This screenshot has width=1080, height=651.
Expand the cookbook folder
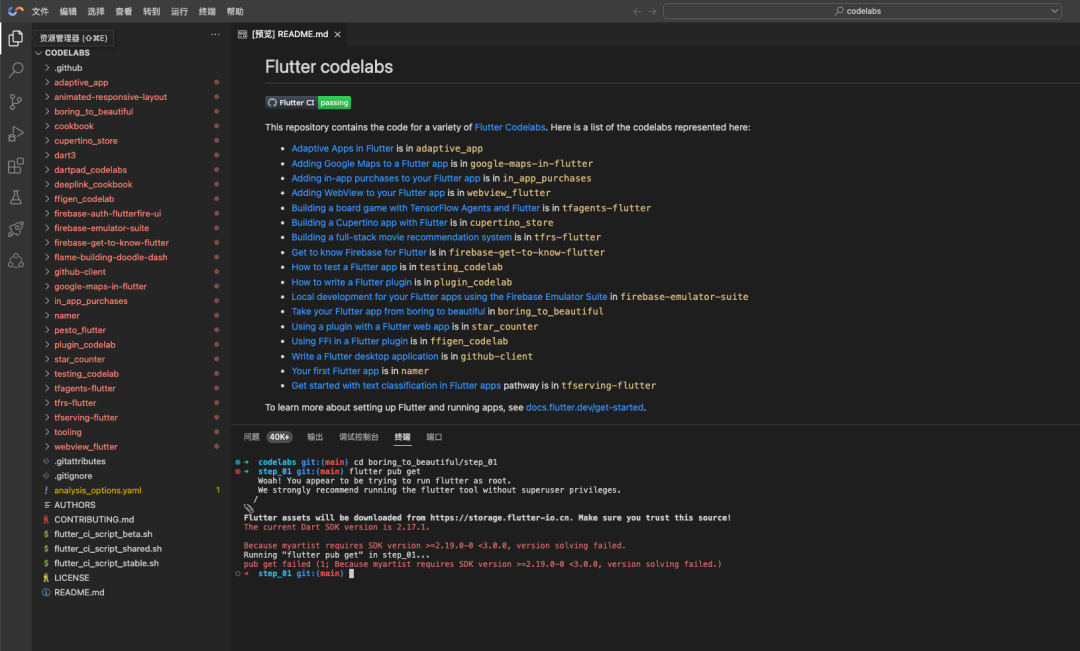(74, 126)
